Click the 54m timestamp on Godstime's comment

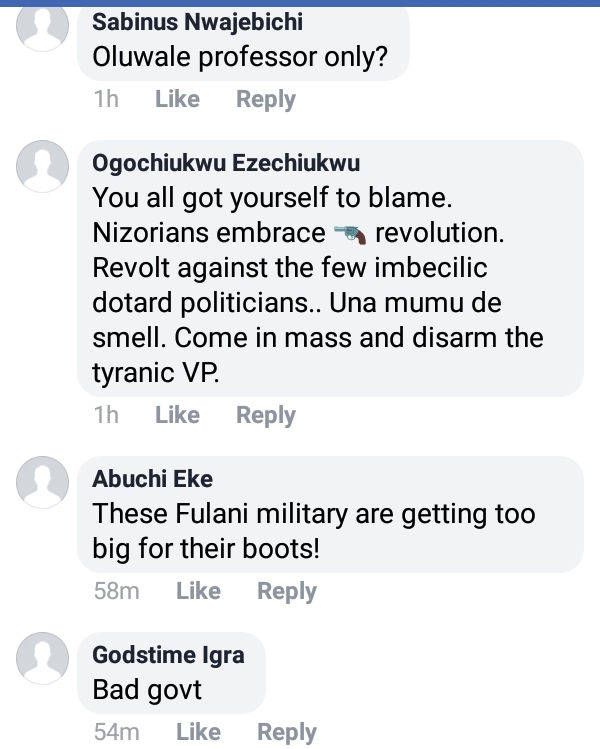[116, 732]
